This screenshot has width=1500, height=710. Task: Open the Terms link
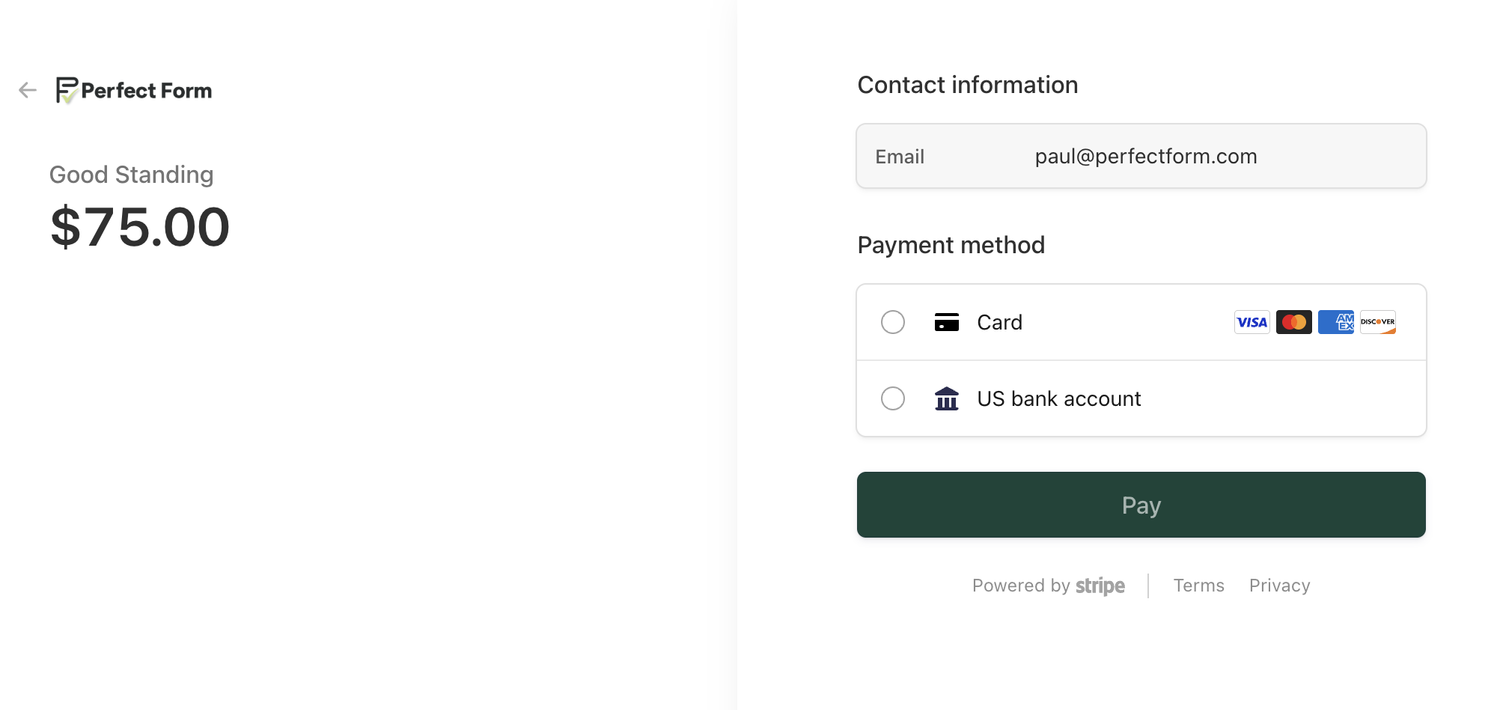[1199, 586]
